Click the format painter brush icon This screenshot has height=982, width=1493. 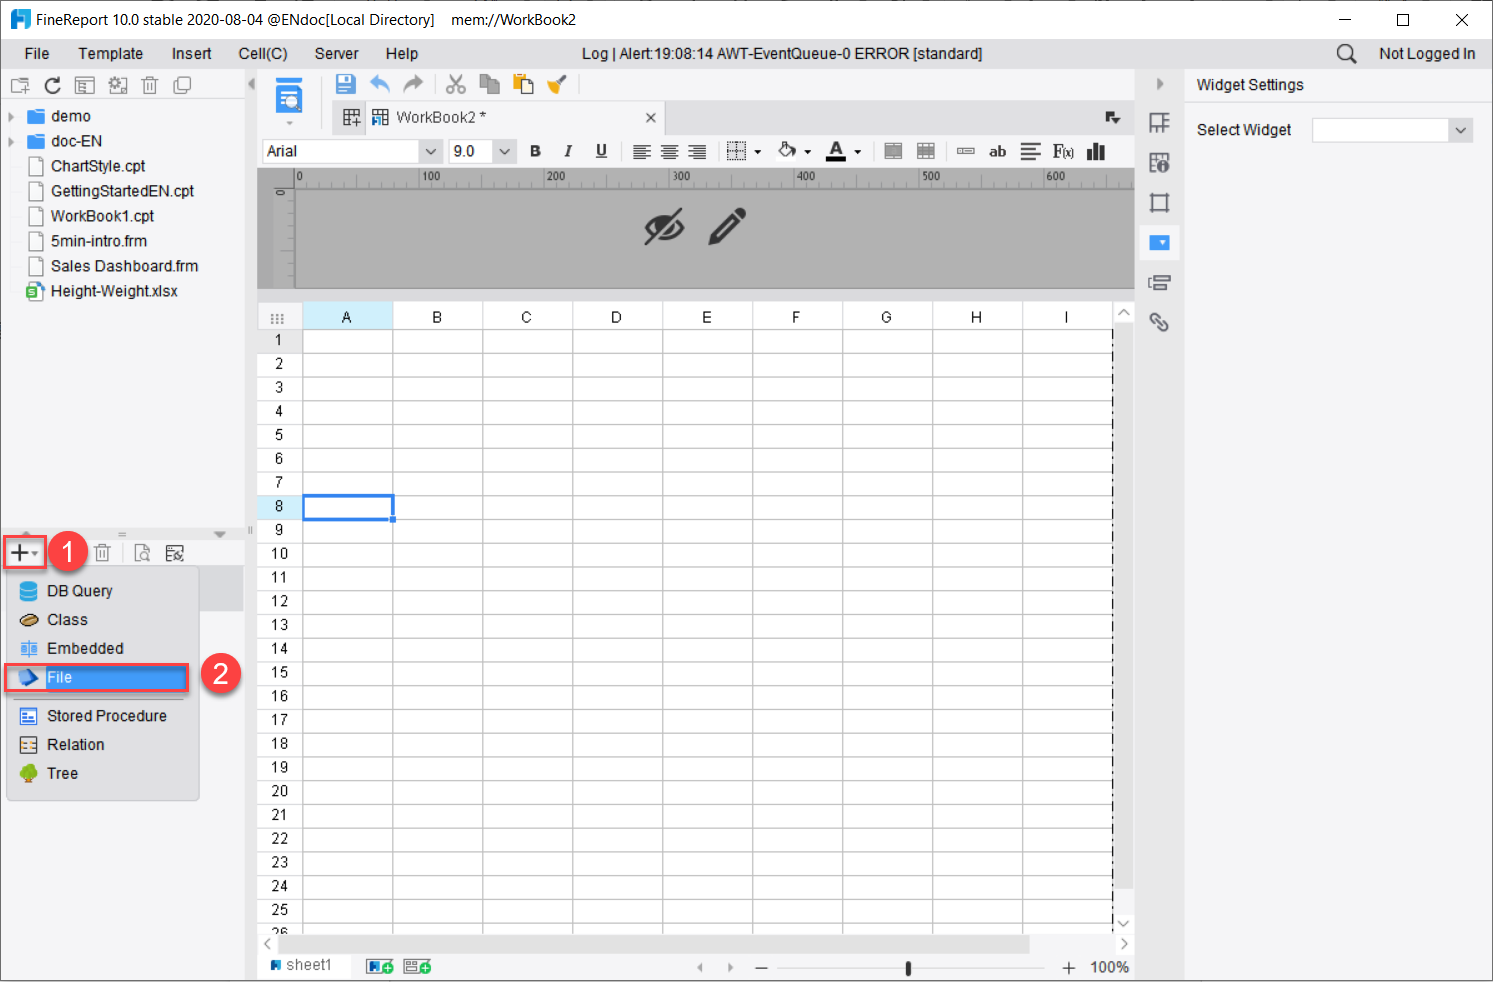[557, 84]
